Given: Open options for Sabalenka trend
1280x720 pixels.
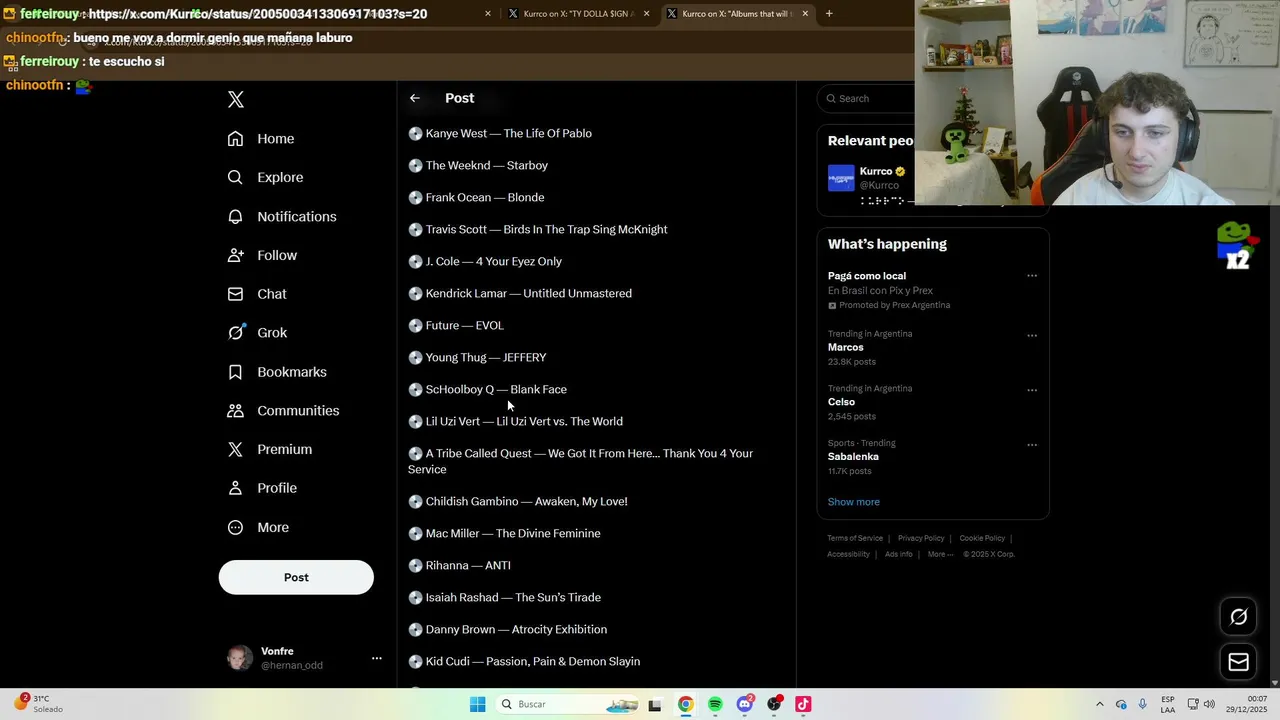Looking at the screenshot, I should 1032,445.
